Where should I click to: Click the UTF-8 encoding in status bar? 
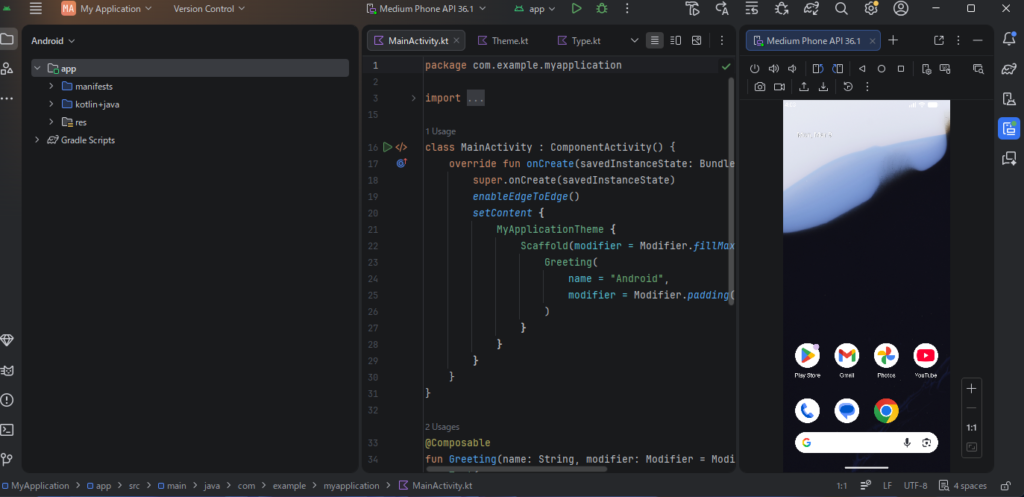(x=915, y=485)
